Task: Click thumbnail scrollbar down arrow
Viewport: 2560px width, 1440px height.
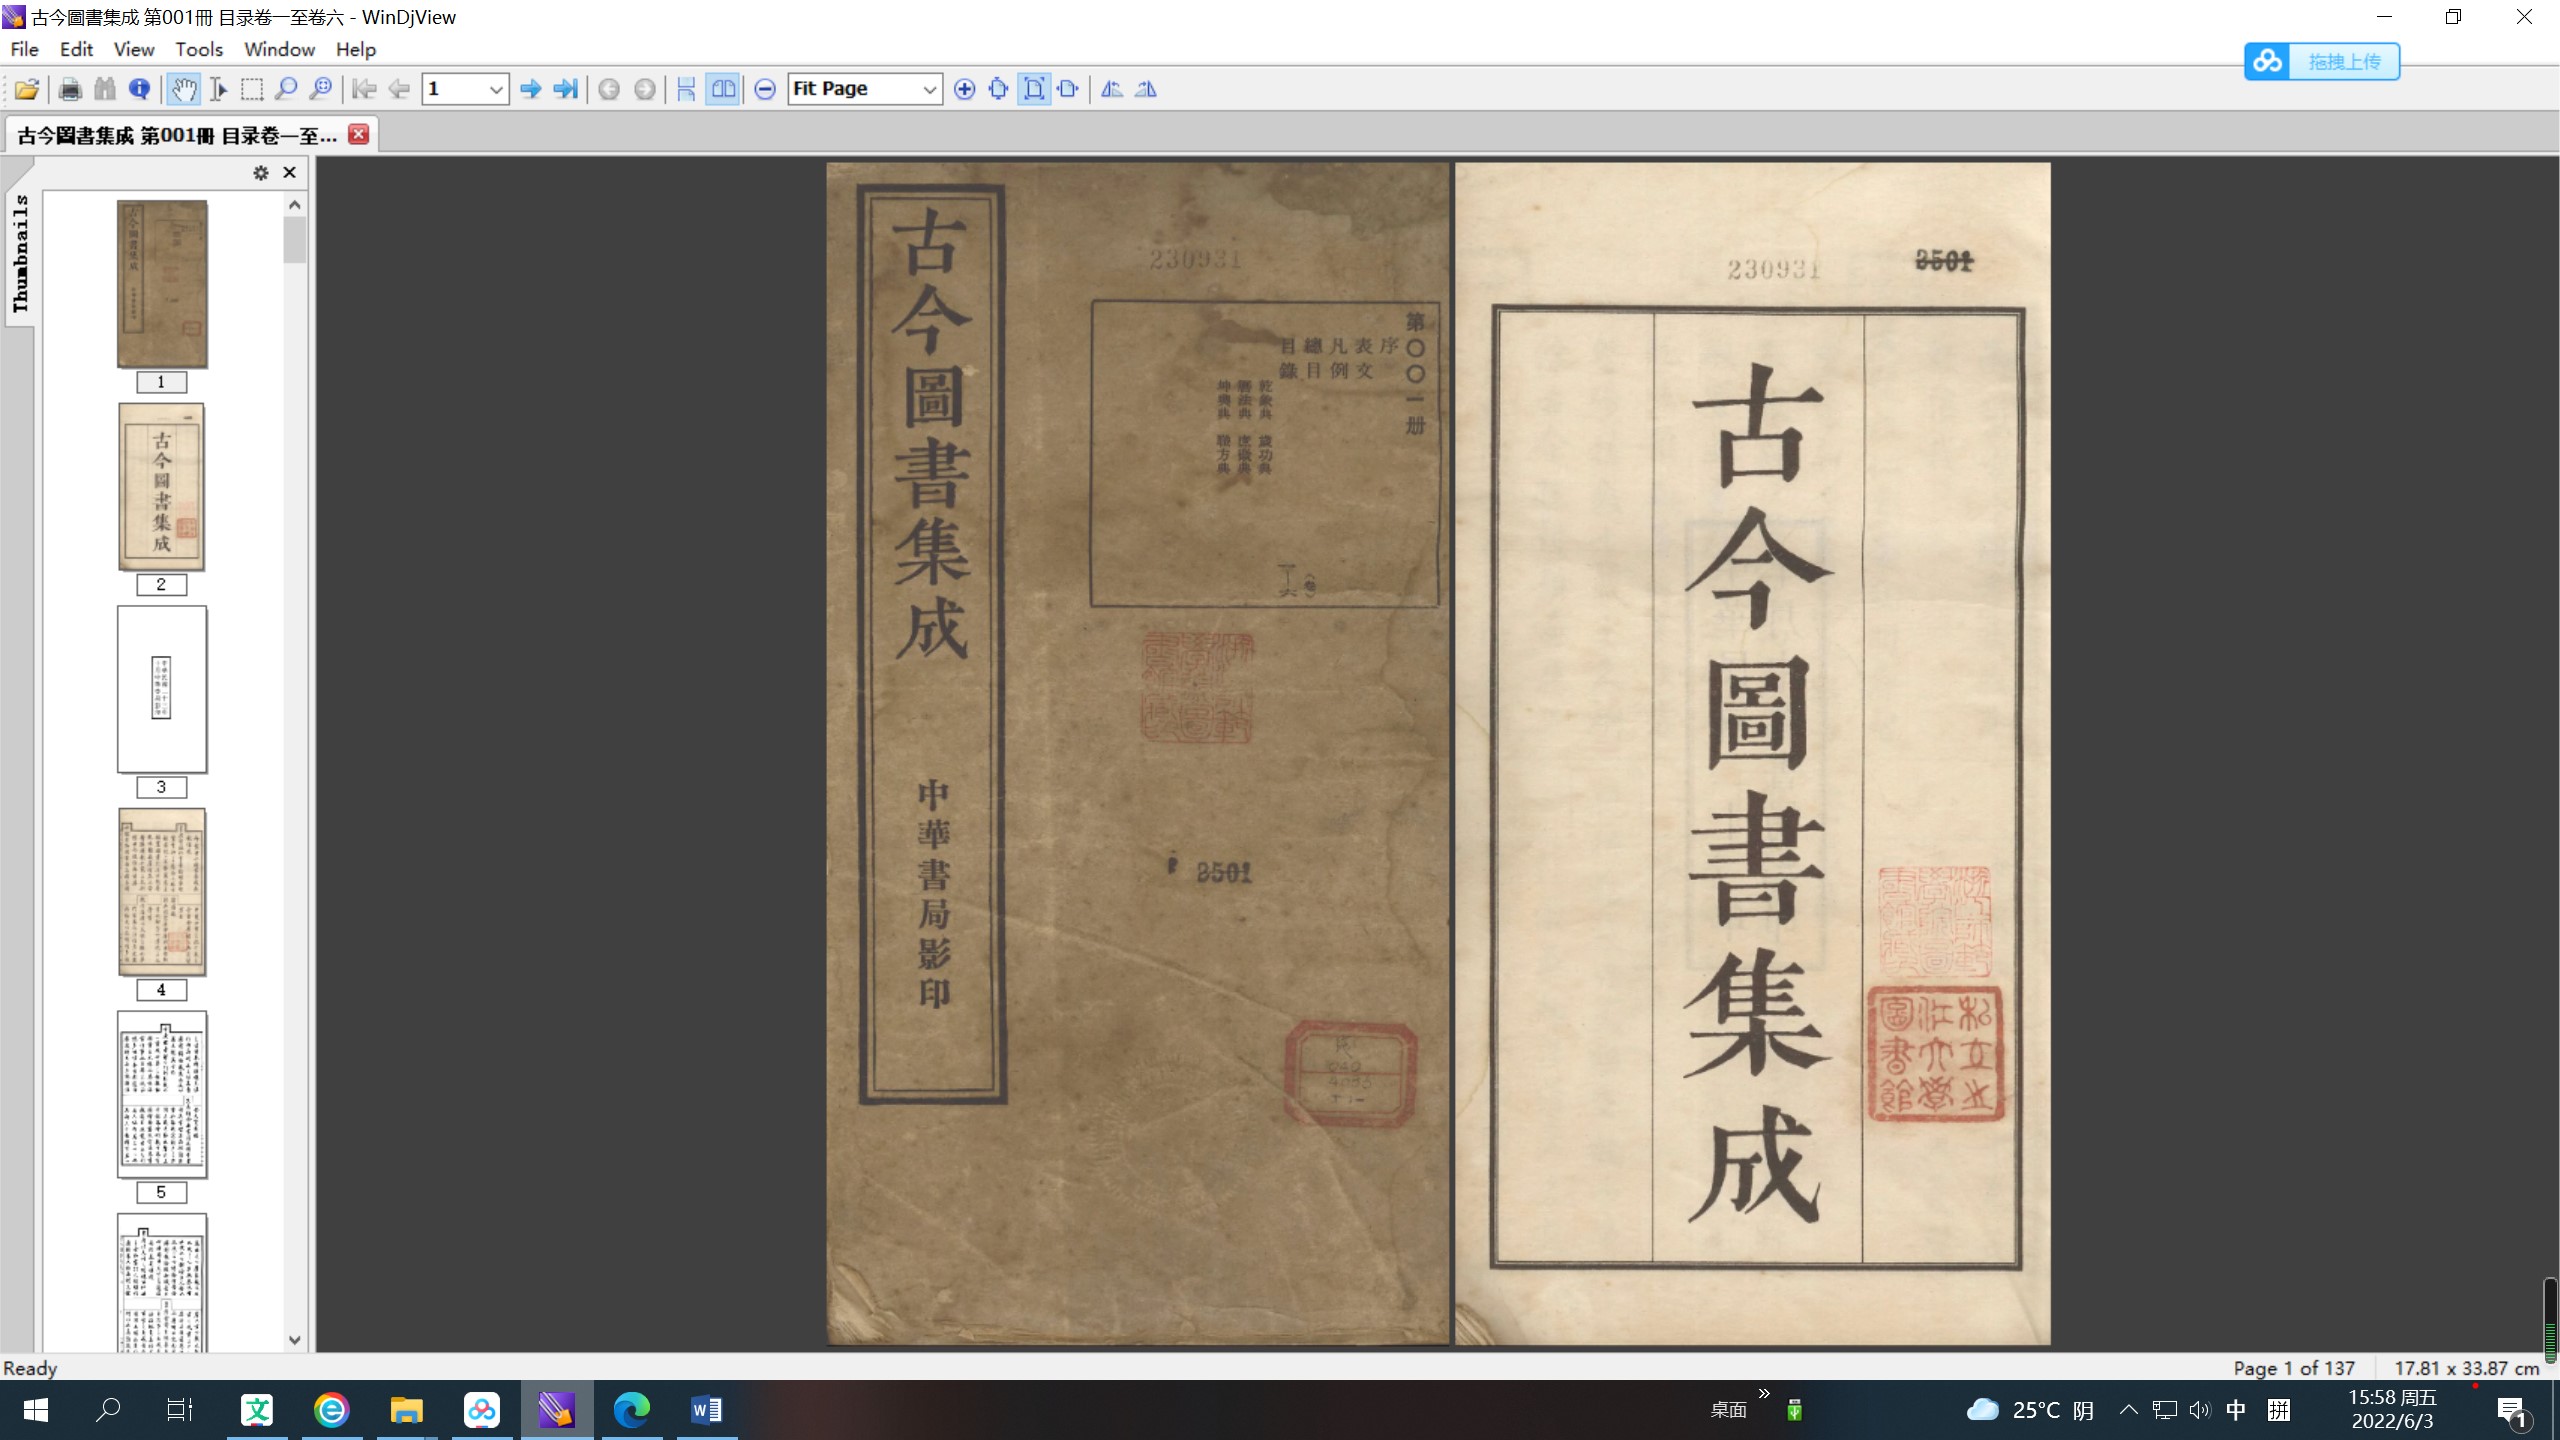Action: point(294,1340)
